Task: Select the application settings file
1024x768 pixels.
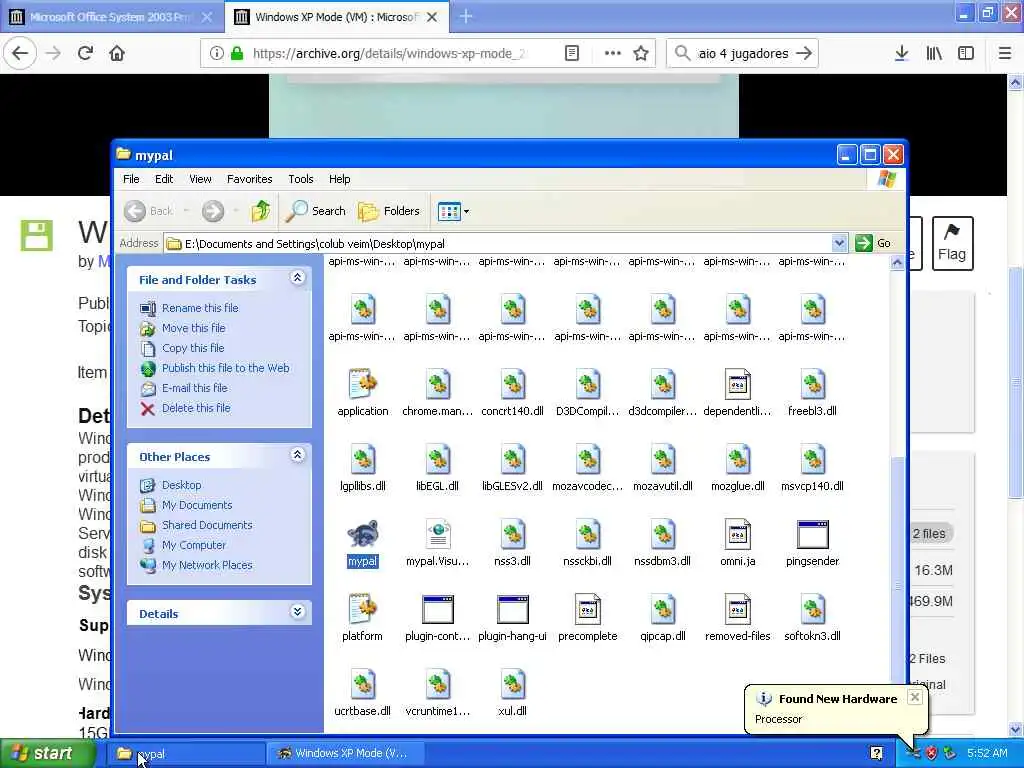Action: pyautogui.click(x=362, y=385)
